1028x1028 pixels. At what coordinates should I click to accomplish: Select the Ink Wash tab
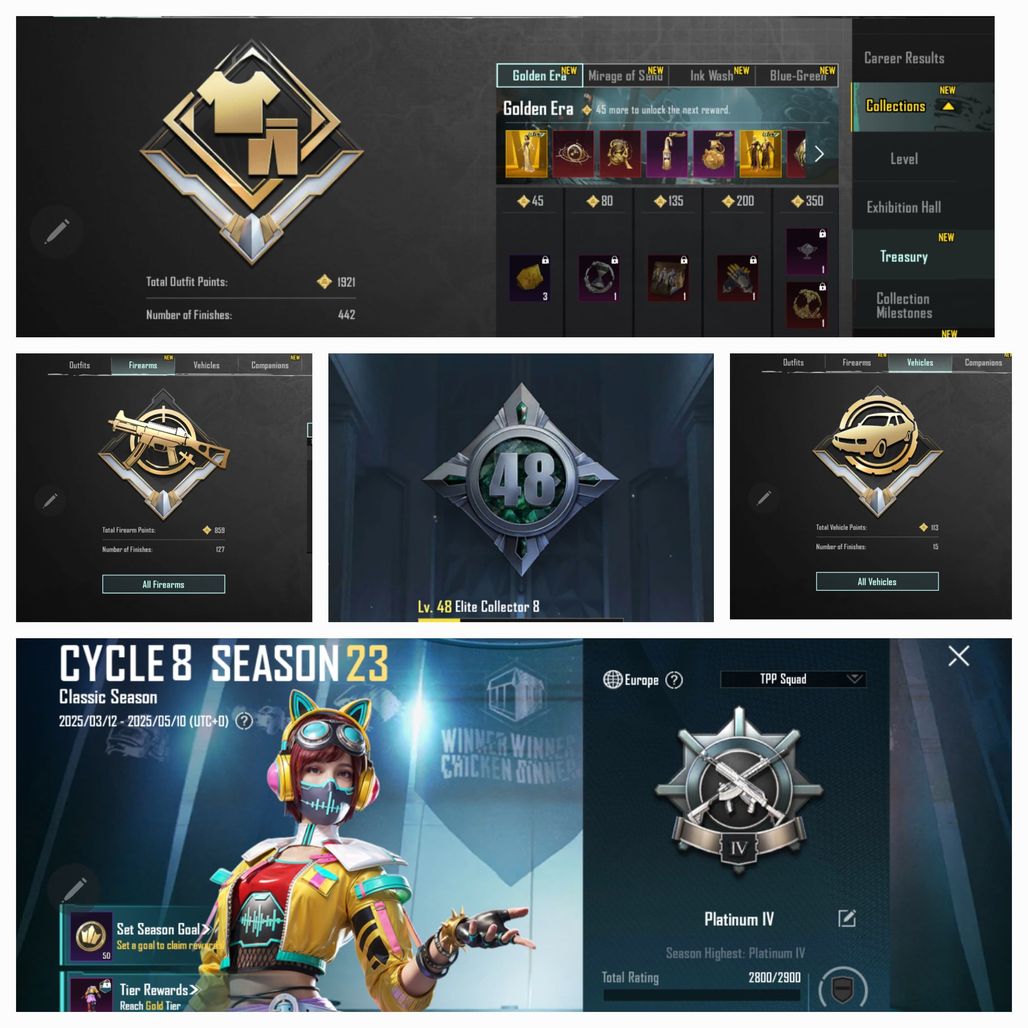(x=713, y=75)
